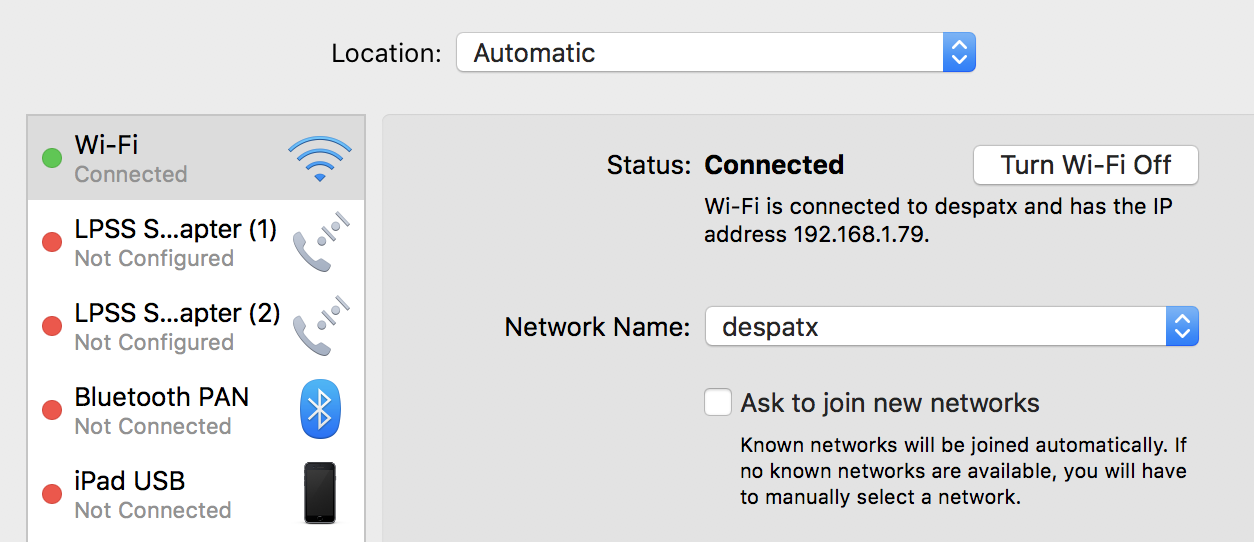The width and height of the screenshot is (1254, 542).
Task: Open the Location dropdown set to Automatic
Action: pos(716,53)
